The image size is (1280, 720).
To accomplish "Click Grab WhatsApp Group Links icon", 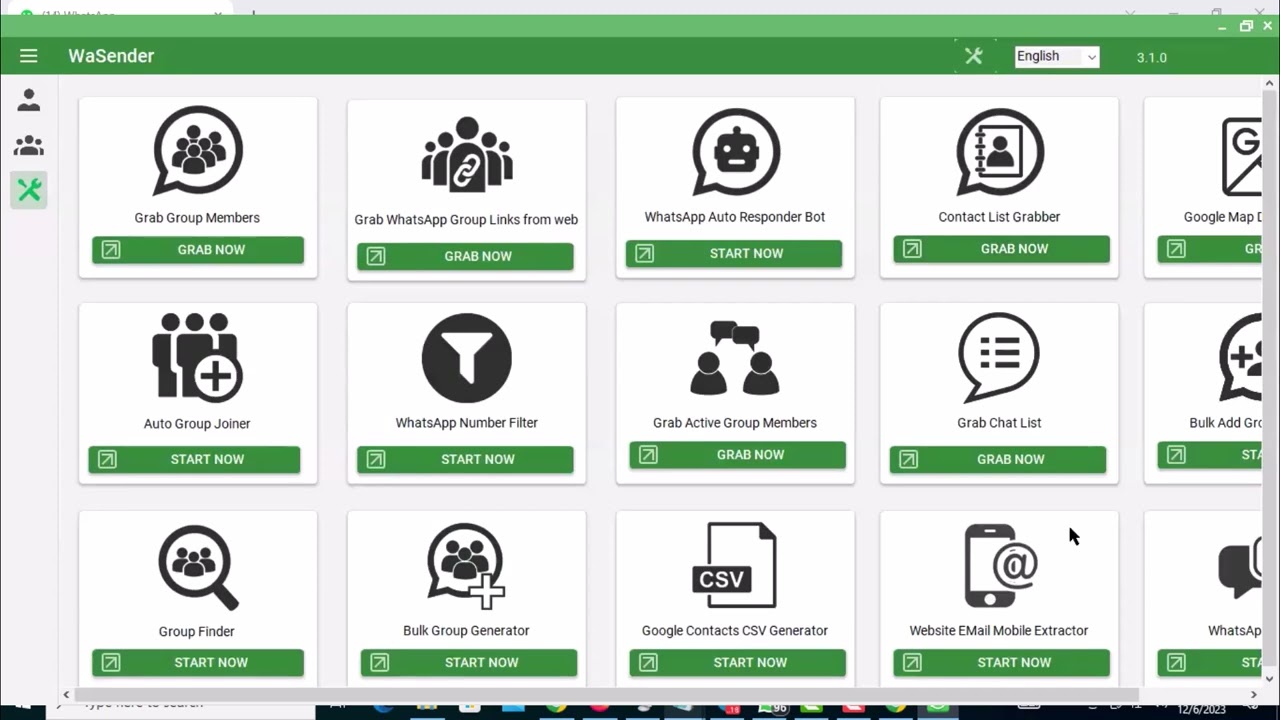I will pos(466,155).
